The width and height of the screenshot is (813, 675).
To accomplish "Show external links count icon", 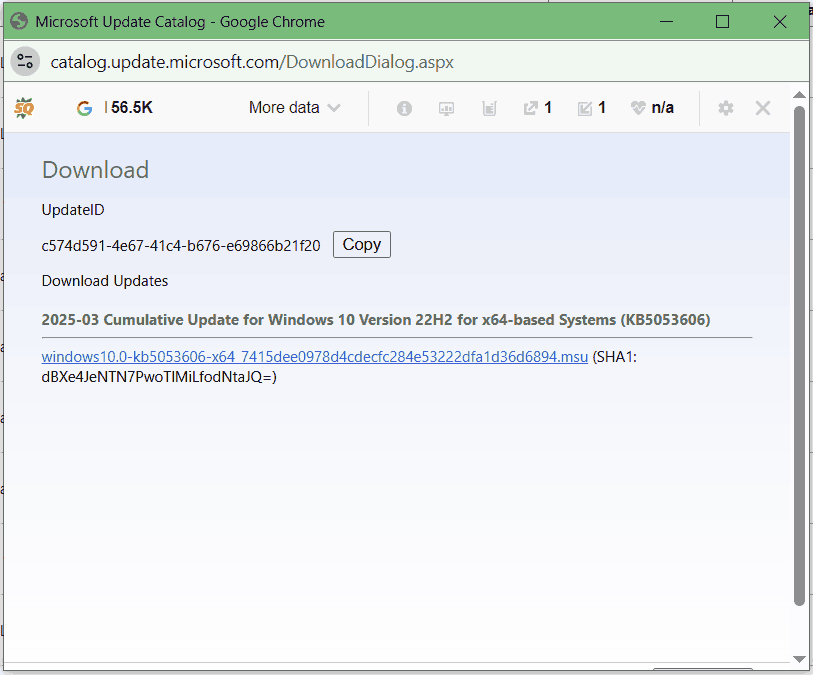I will [x=530, y=108].
